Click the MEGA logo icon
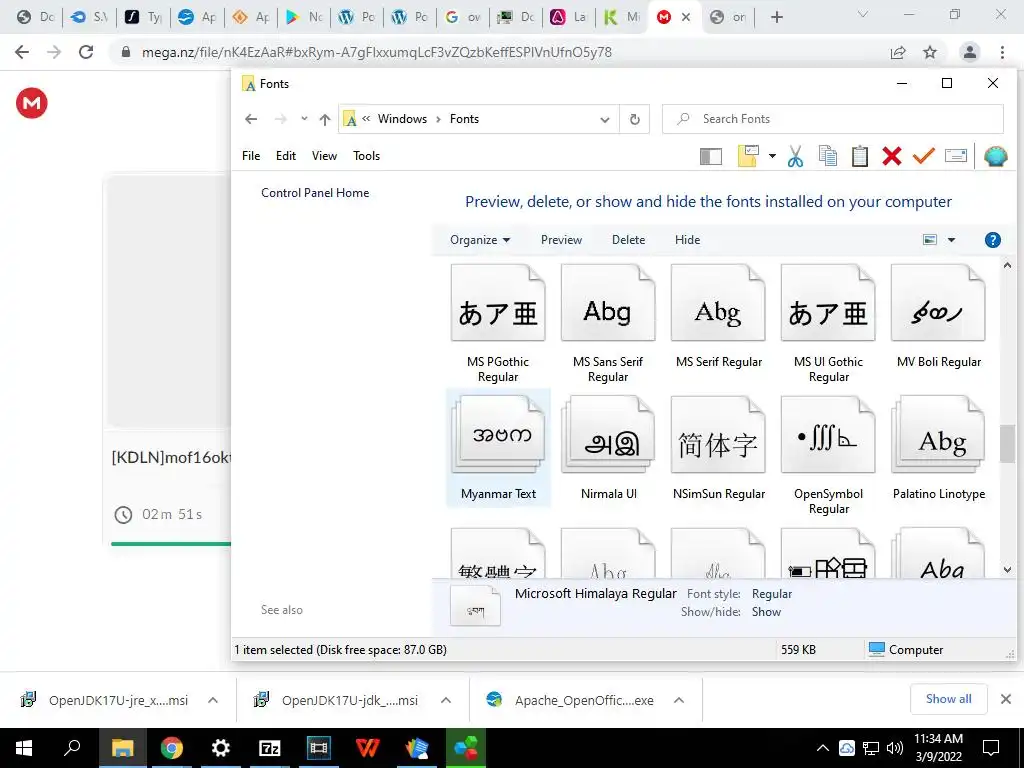This screenshot has height=768, width=1024. [x=31, y=103]
